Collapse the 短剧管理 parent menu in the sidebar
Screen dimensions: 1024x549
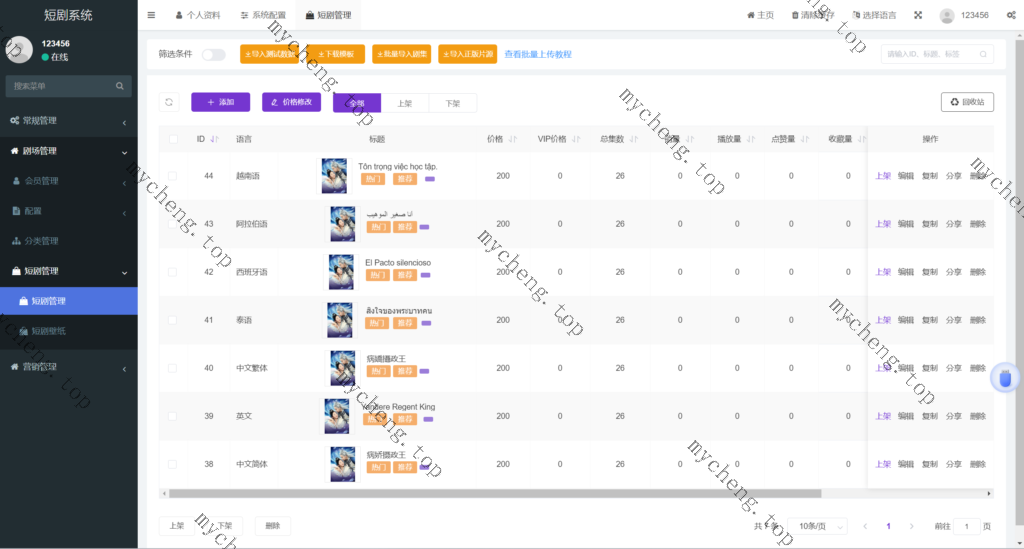(x=69, y=271)
